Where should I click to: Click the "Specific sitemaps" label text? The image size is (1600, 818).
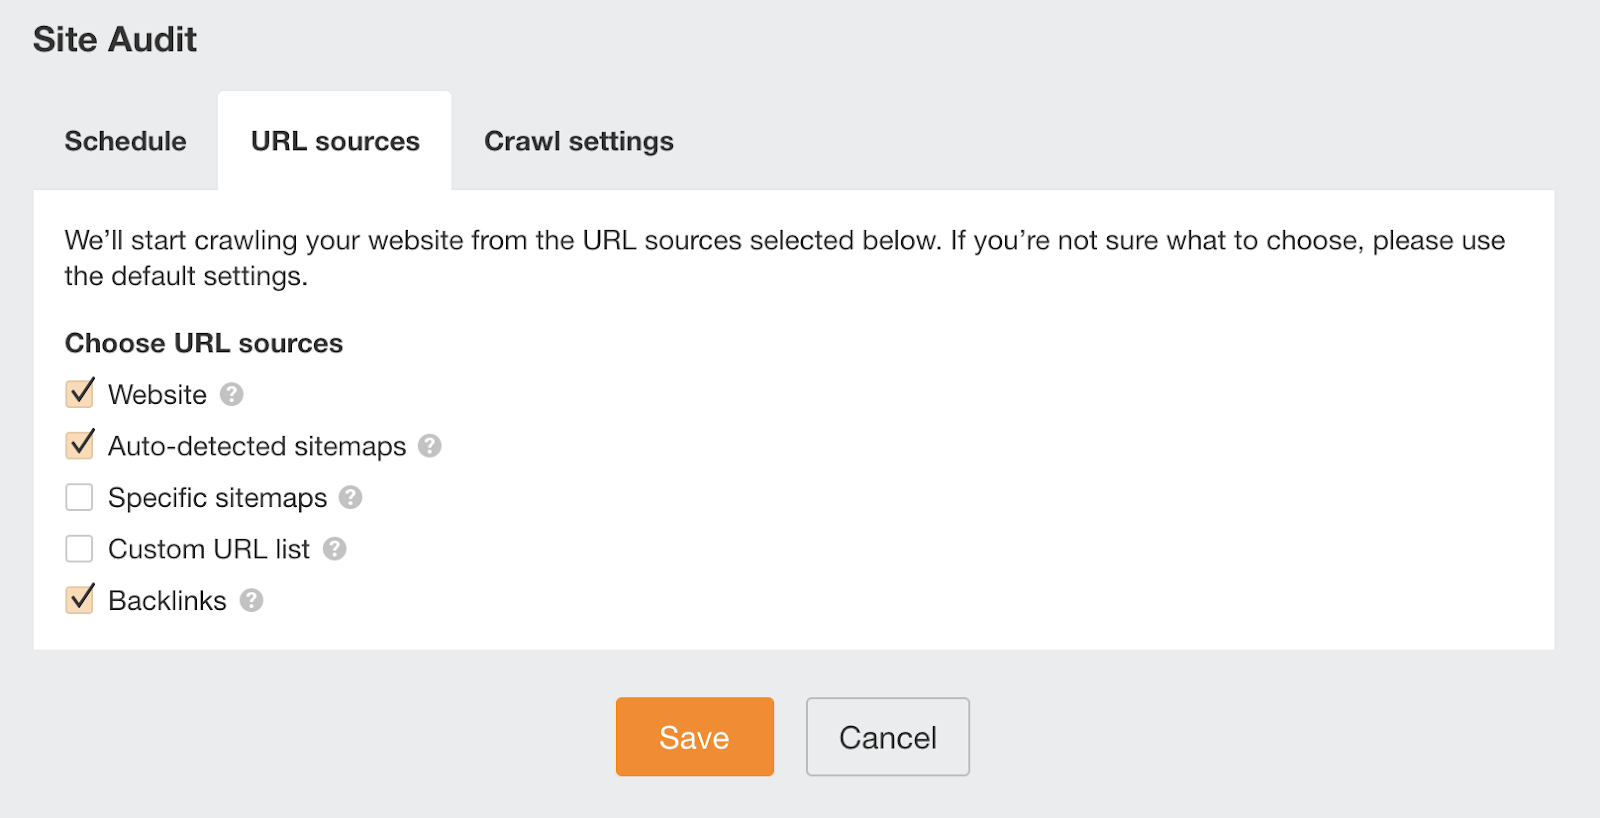coord(217,498)
